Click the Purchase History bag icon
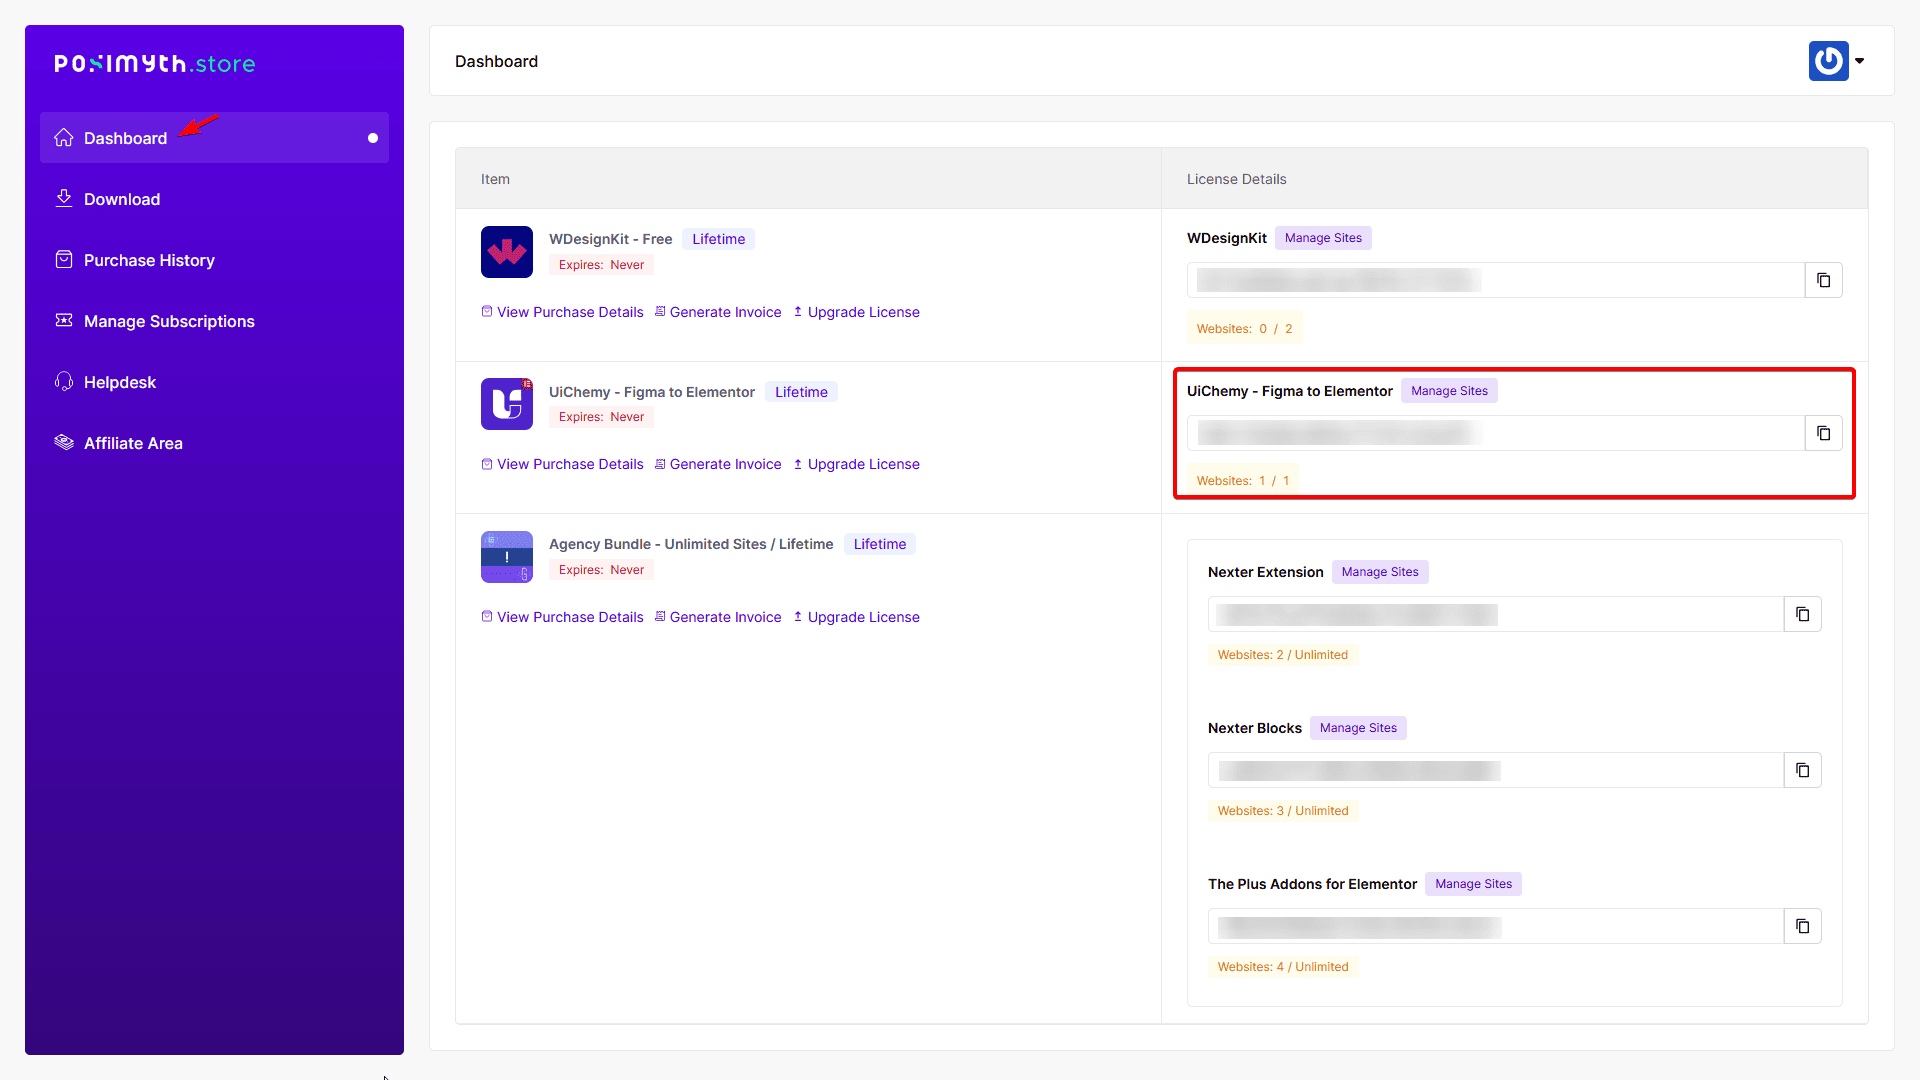Image resolution: width=1920 pixels, height=1080 pixels. pos(64,259)
